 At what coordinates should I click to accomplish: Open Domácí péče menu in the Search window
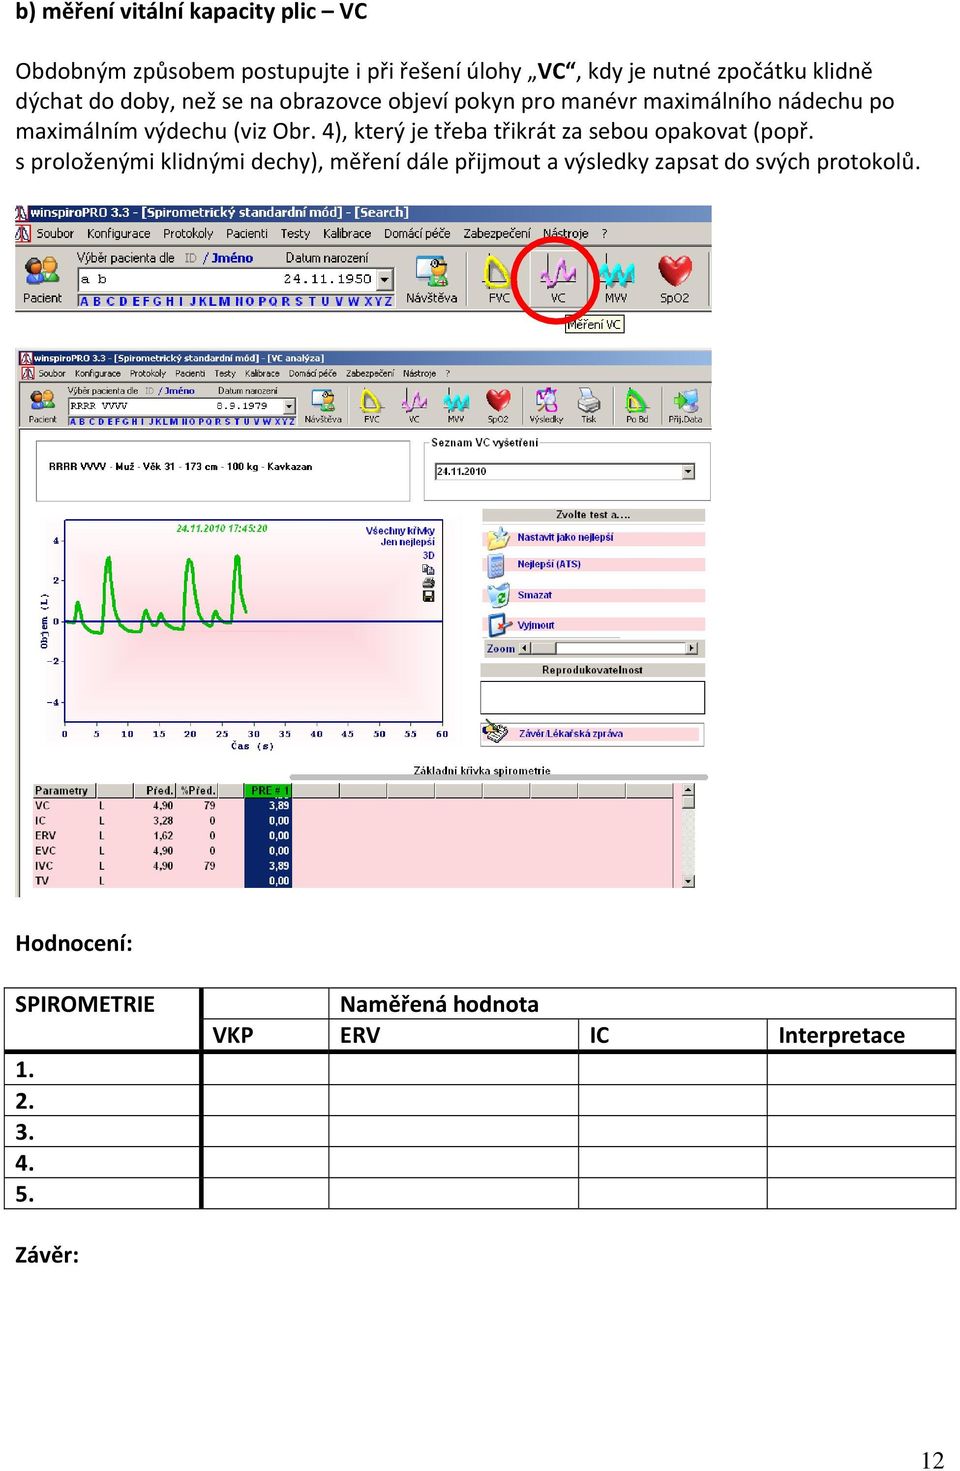(x=417, y=234)
